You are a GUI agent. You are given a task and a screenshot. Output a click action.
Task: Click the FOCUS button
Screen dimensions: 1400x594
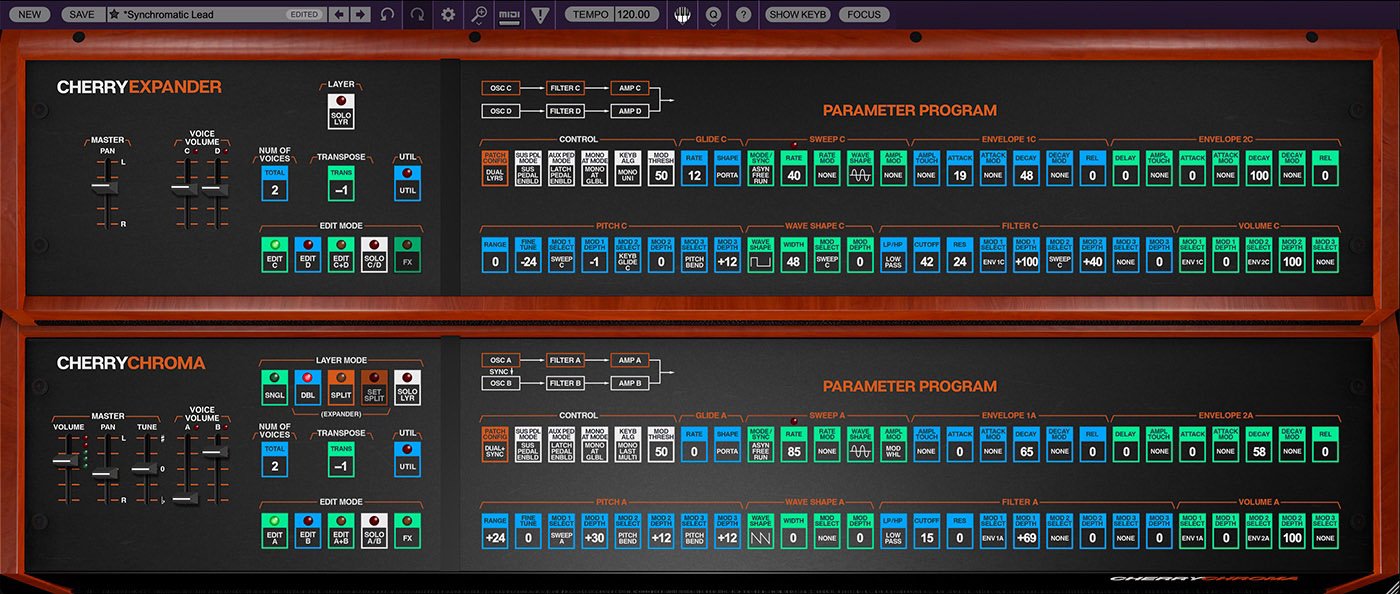pyautogui.click(x=864, y=15)
